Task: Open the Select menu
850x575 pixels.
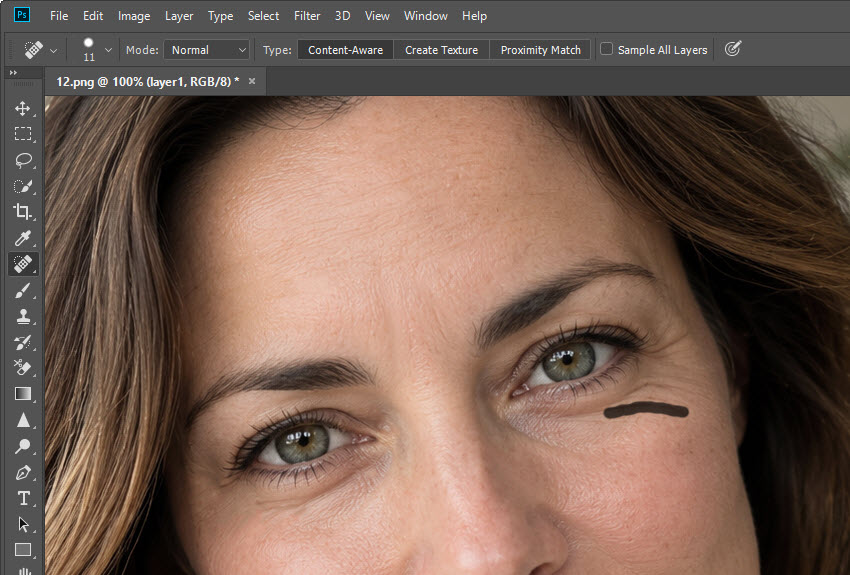Action: [263, 16]
